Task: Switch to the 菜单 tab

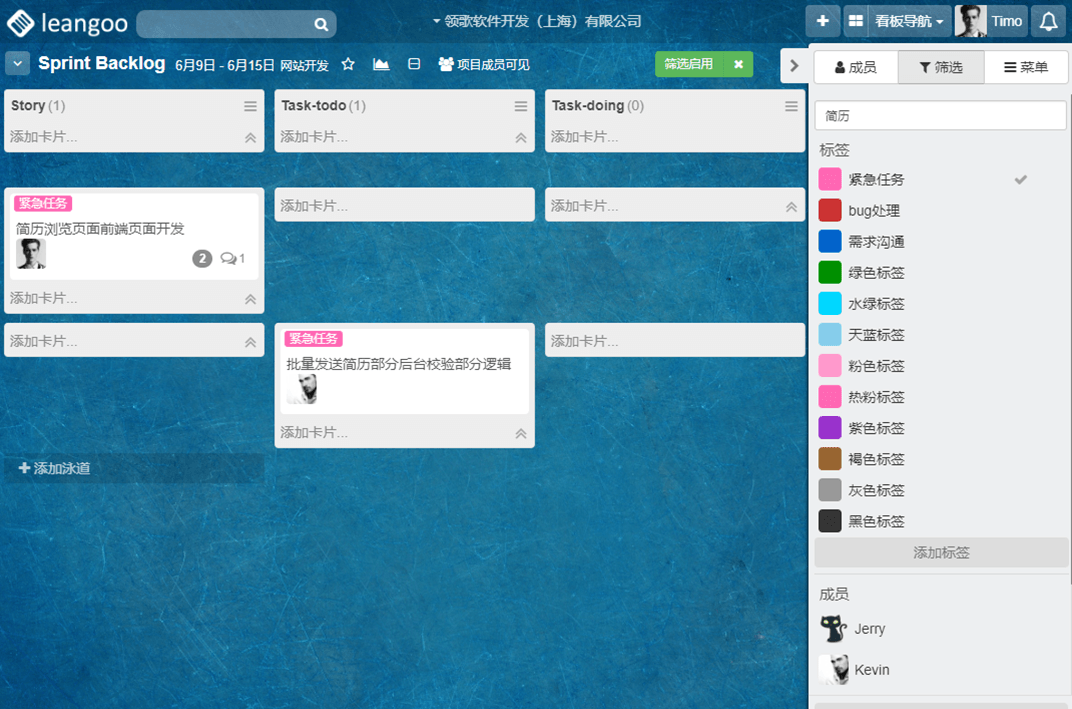Action: [x=1026, y=67]
